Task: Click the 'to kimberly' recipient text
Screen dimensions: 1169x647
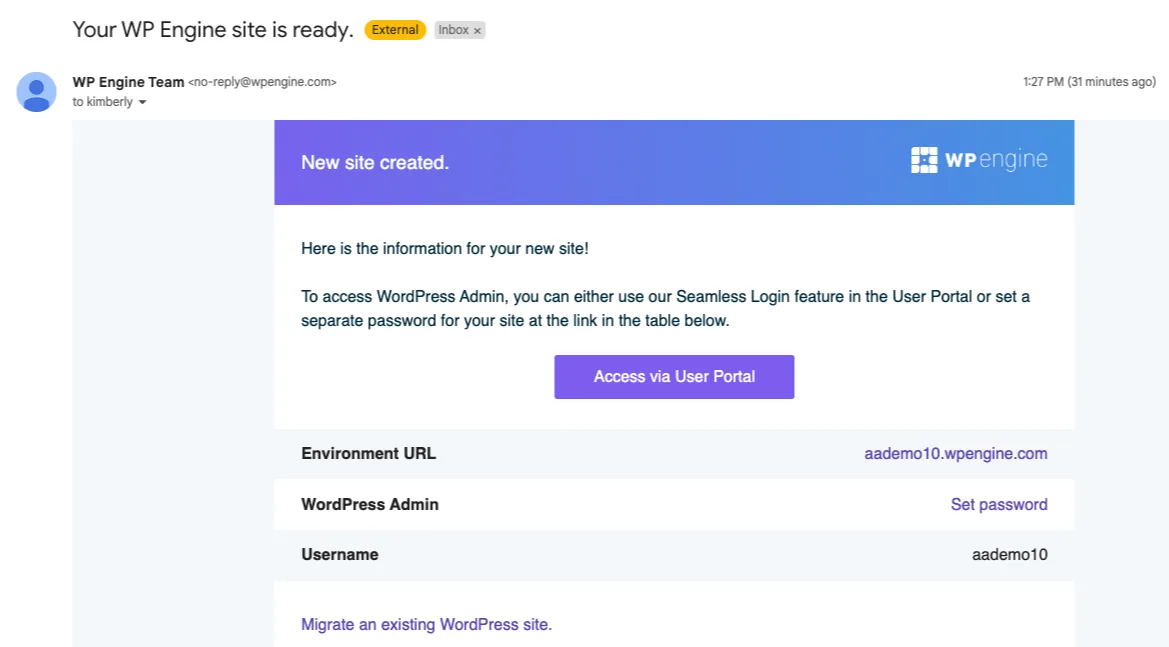Action: point(102,102)
